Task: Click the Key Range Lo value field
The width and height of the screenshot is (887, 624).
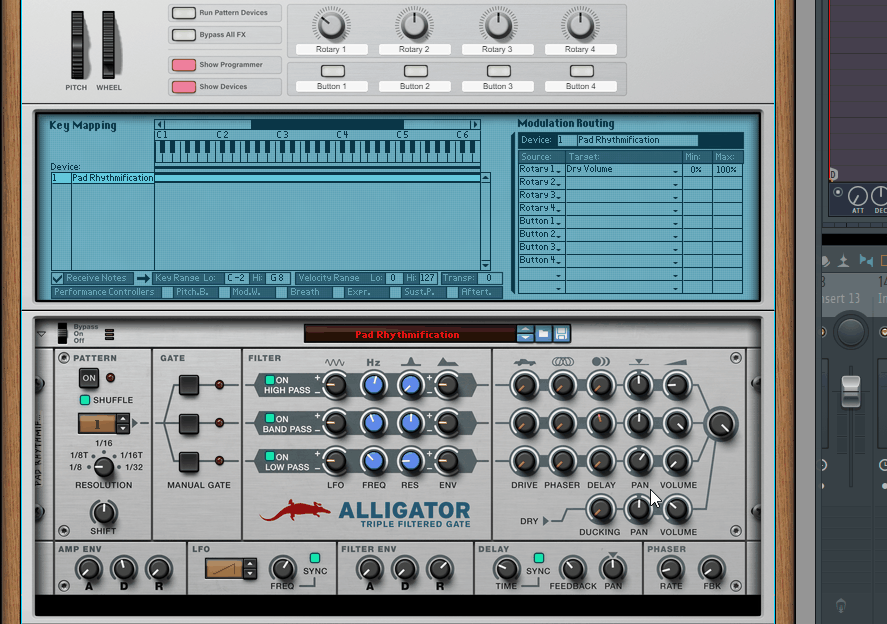Action: click(236, 278)
